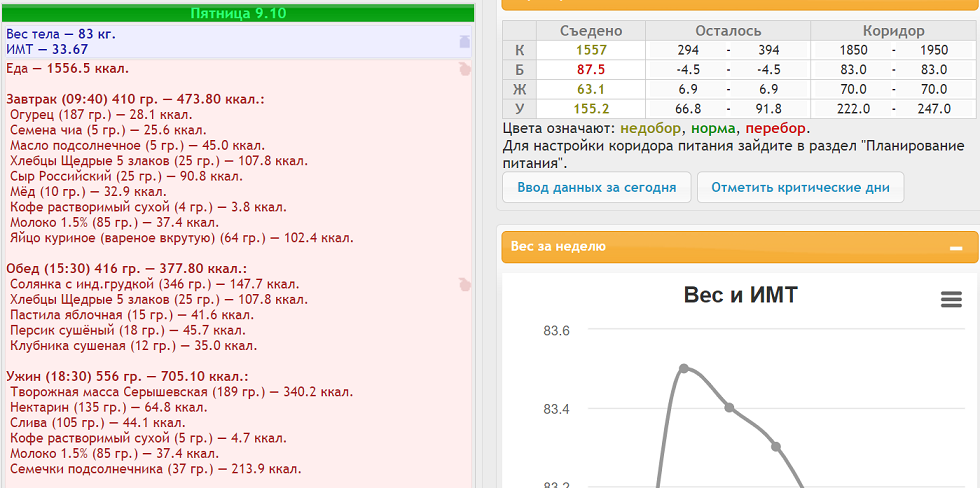Click the apple icon beside Обед section
This screenshot has width=980, height=488.
coord(464,284)
